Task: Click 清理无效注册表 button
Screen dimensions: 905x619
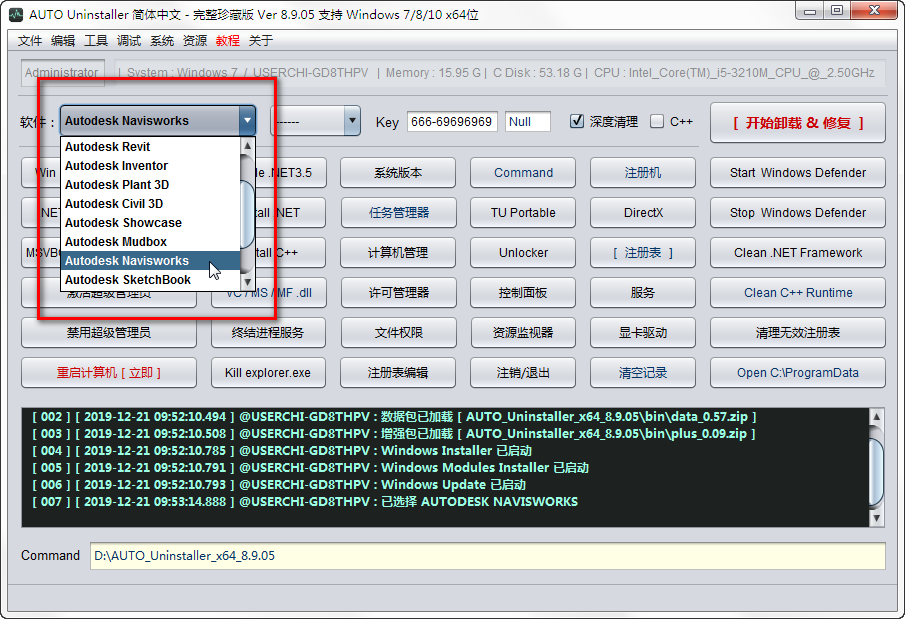Action: (798, 332)
